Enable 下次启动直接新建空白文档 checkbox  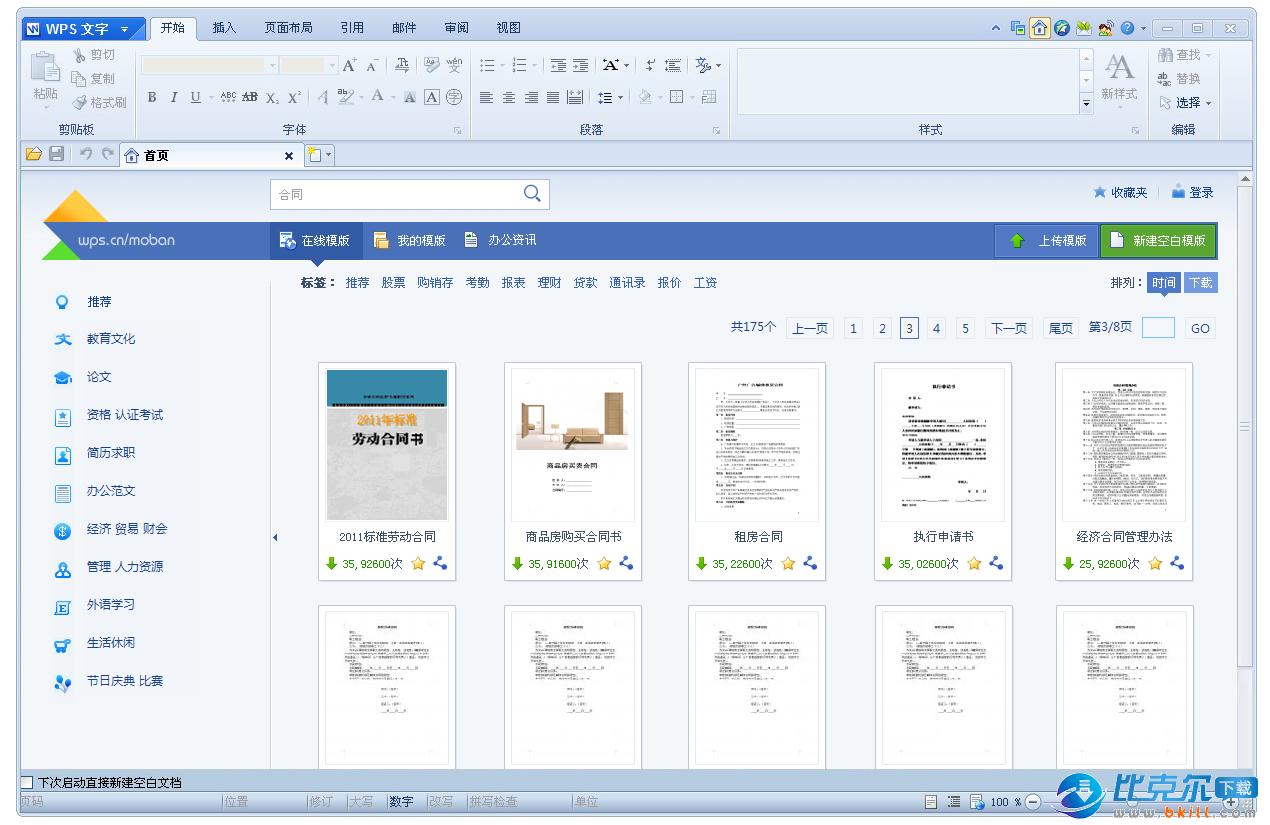(27, 782)
